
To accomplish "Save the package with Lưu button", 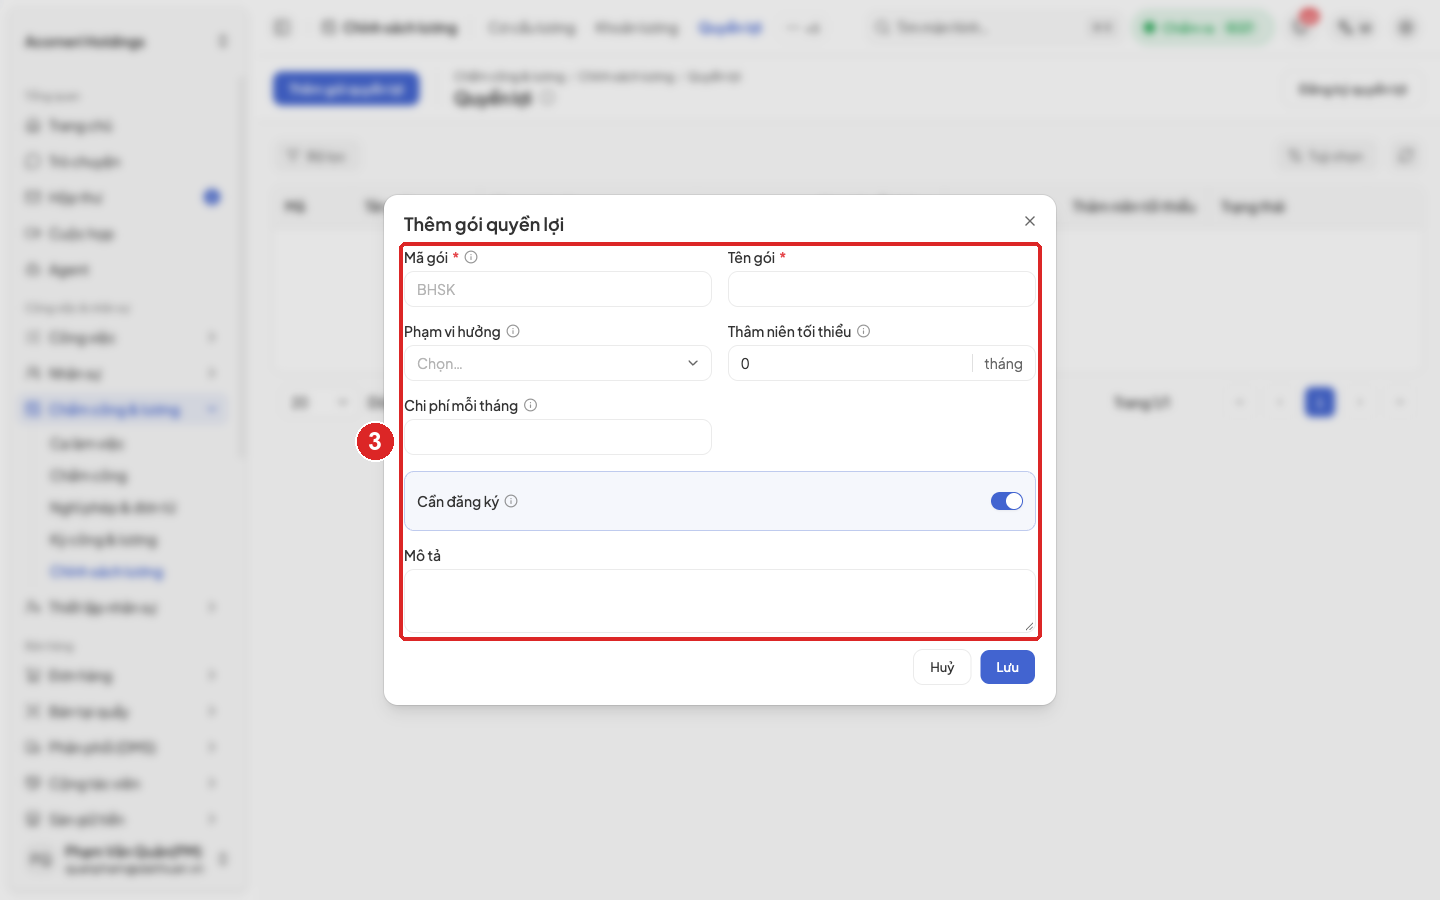I will click(x=1007, y=667).
